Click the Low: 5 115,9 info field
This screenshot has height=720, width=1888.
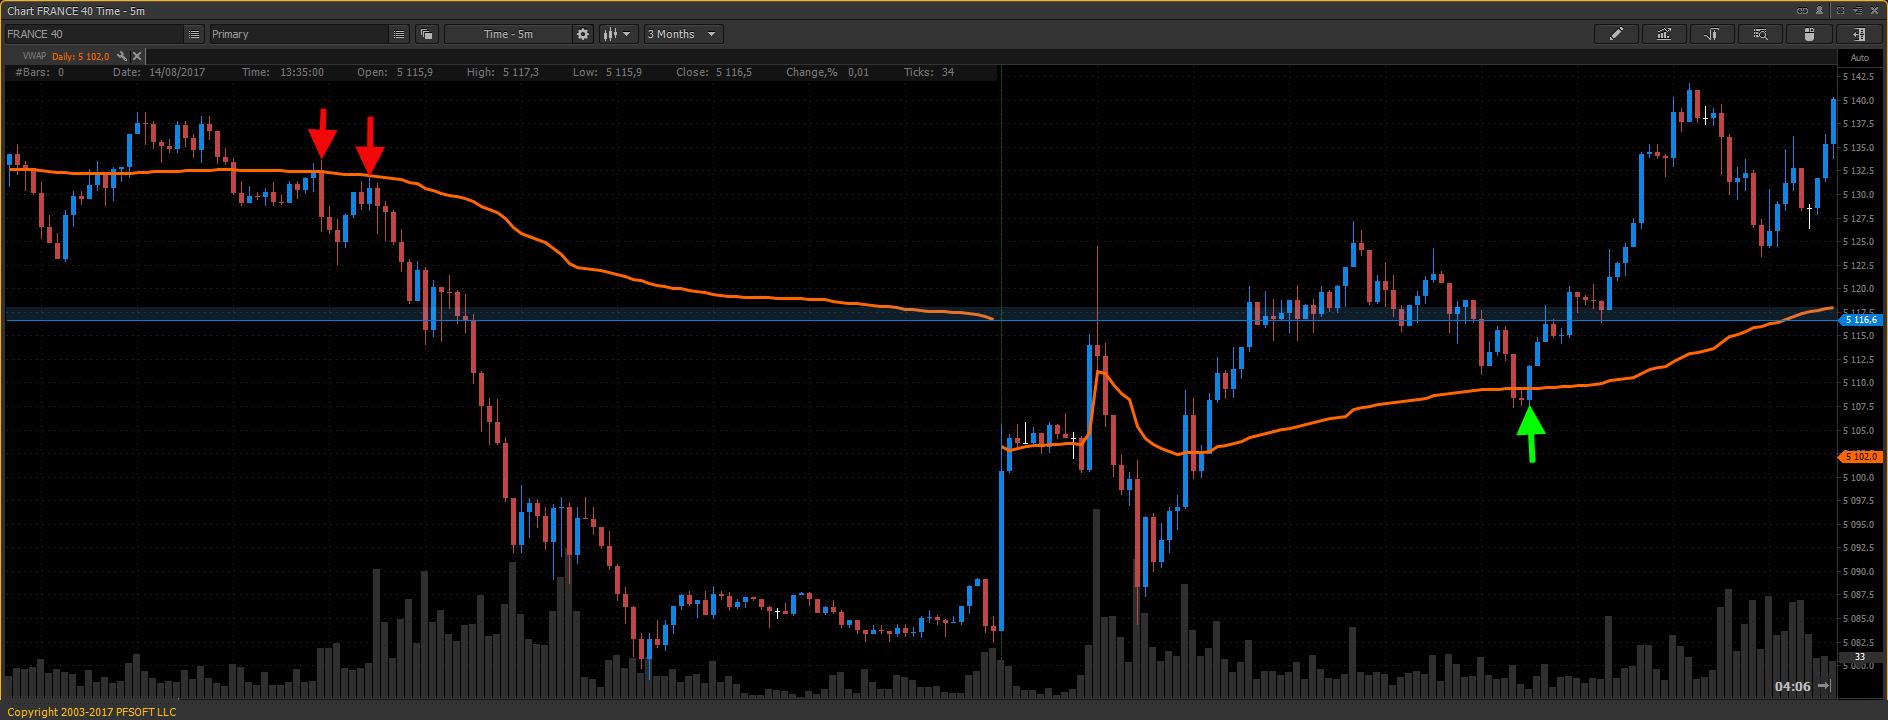point(607,72)
